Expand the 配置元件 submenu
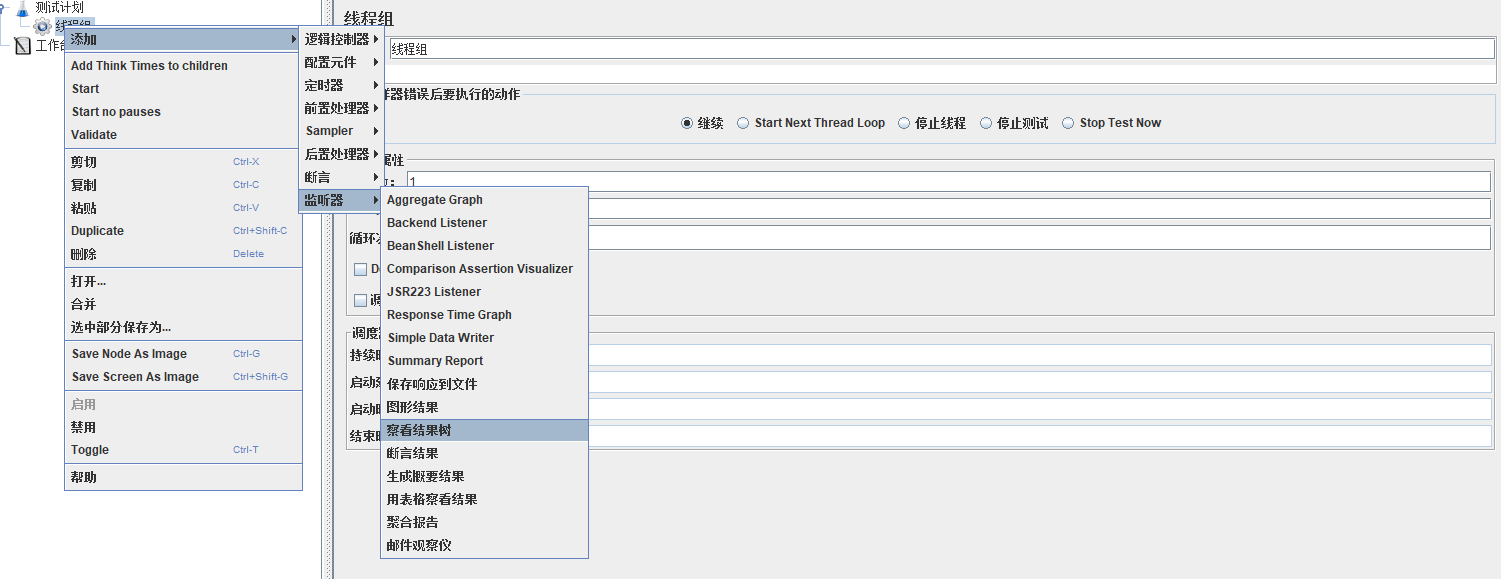The height and width of the screenshot is (579, 1501). [x=341, y=62]
